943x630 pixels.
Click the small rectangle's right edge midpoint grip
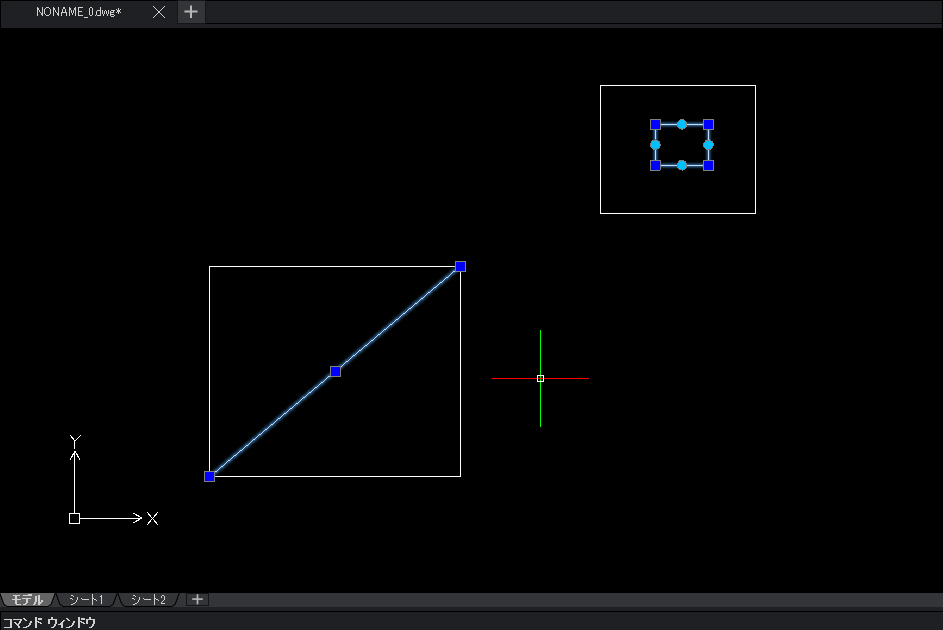click(x=708, y=145)
